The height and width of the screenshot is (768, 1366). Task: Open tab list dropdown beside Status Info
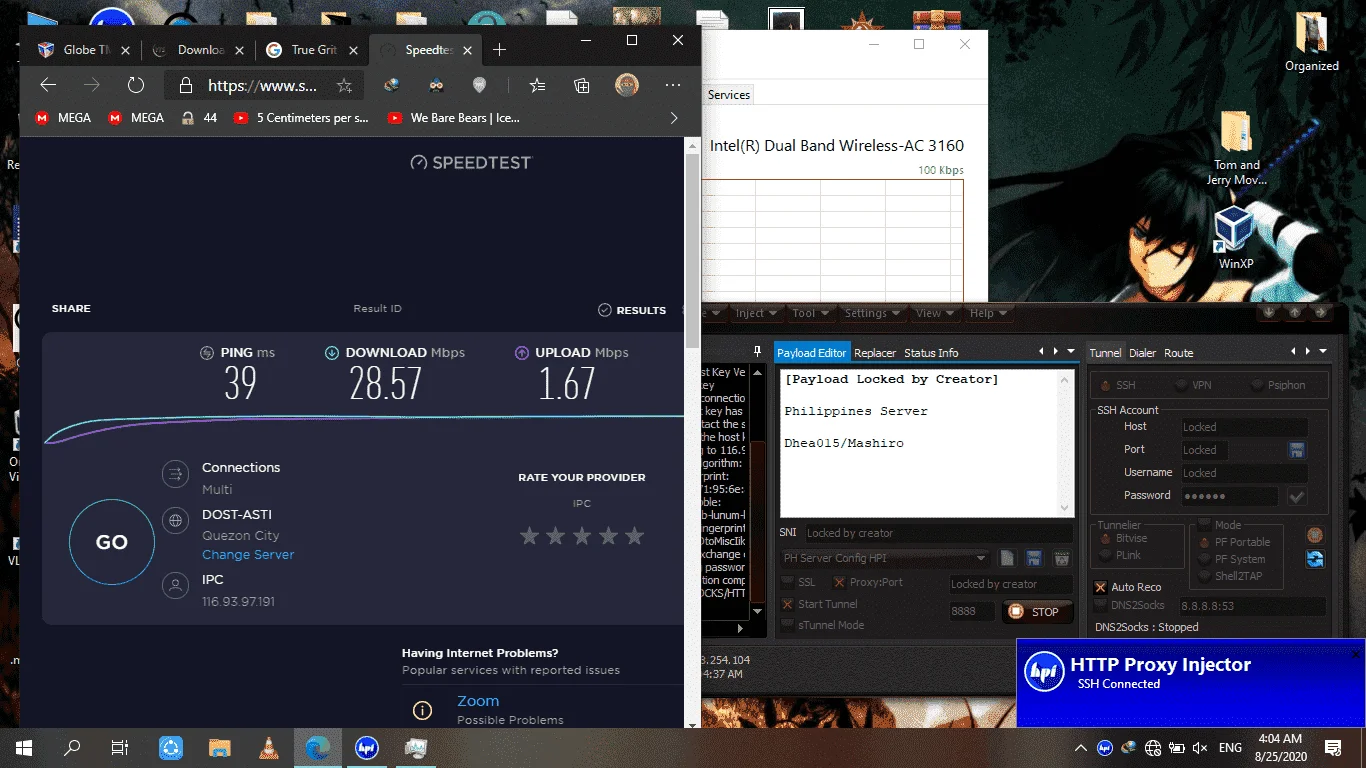1071,352
